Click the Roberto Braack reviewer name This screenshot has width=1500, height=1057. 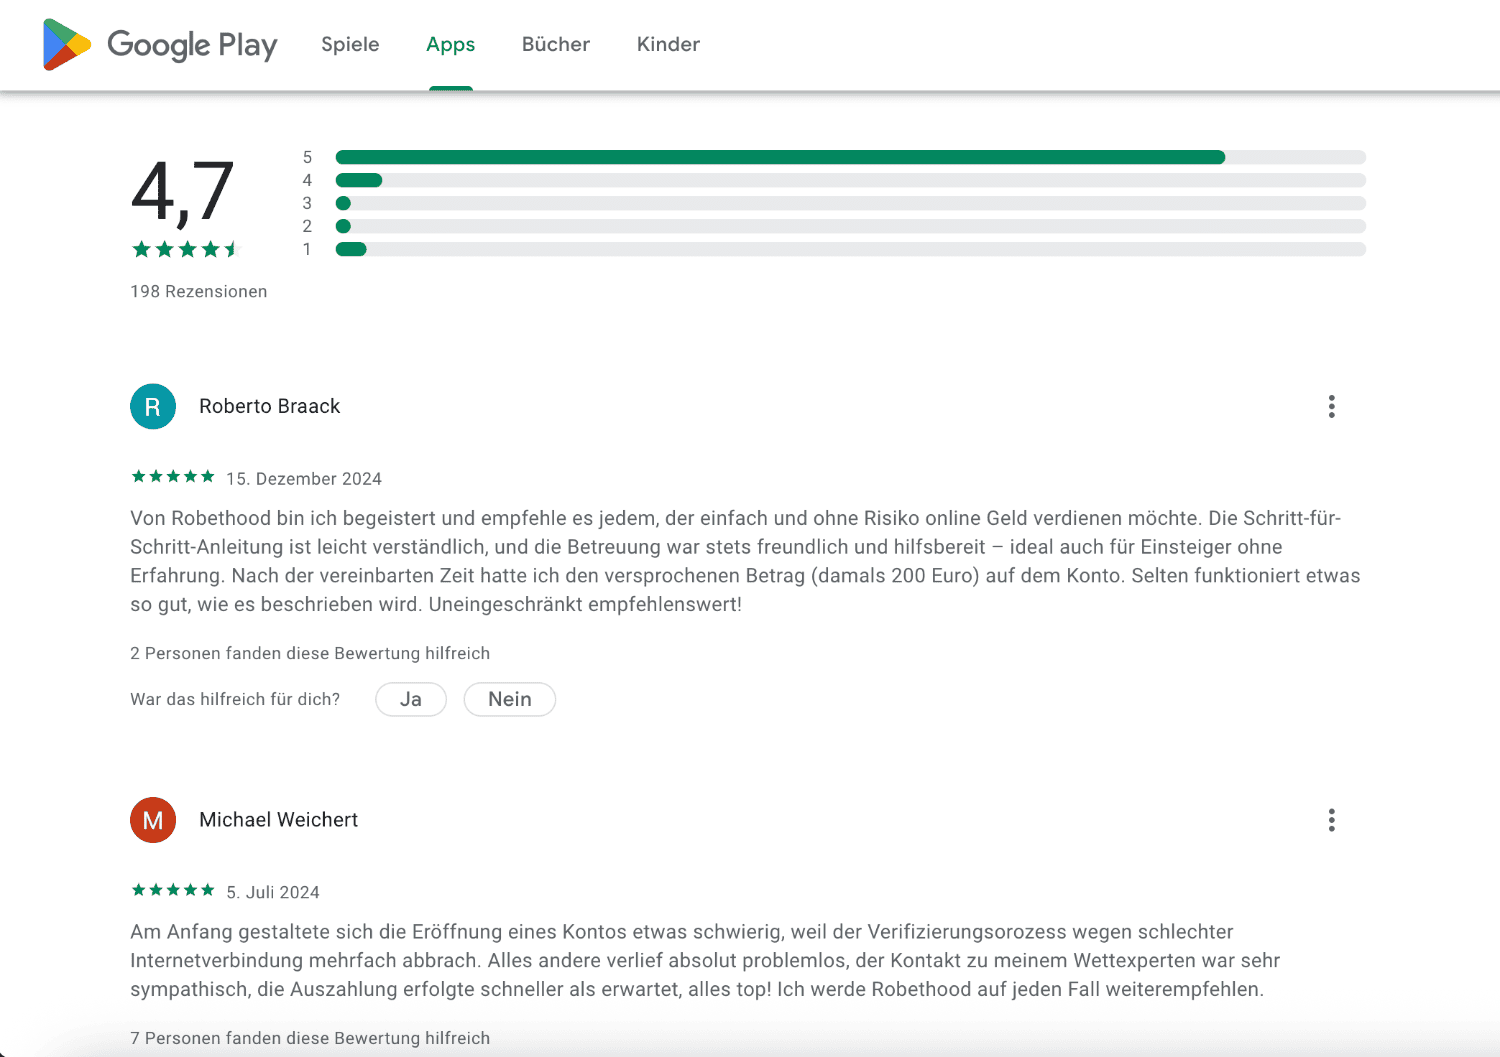270,406
